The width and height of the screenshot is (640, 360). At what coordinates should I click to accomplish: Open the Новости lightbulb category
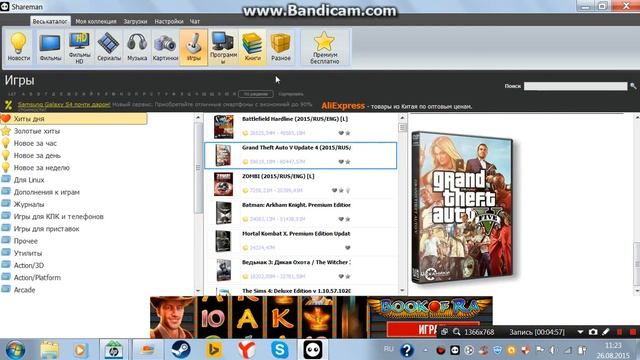point(18,47)
